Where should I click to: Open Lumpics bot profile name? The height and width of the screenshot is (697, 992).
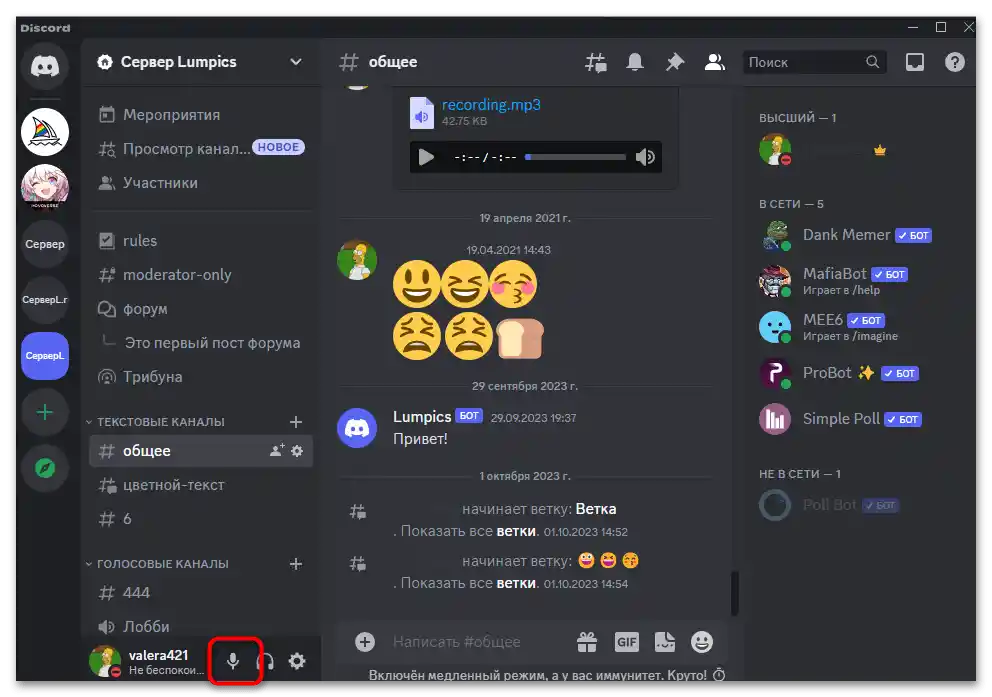(422, 417)
